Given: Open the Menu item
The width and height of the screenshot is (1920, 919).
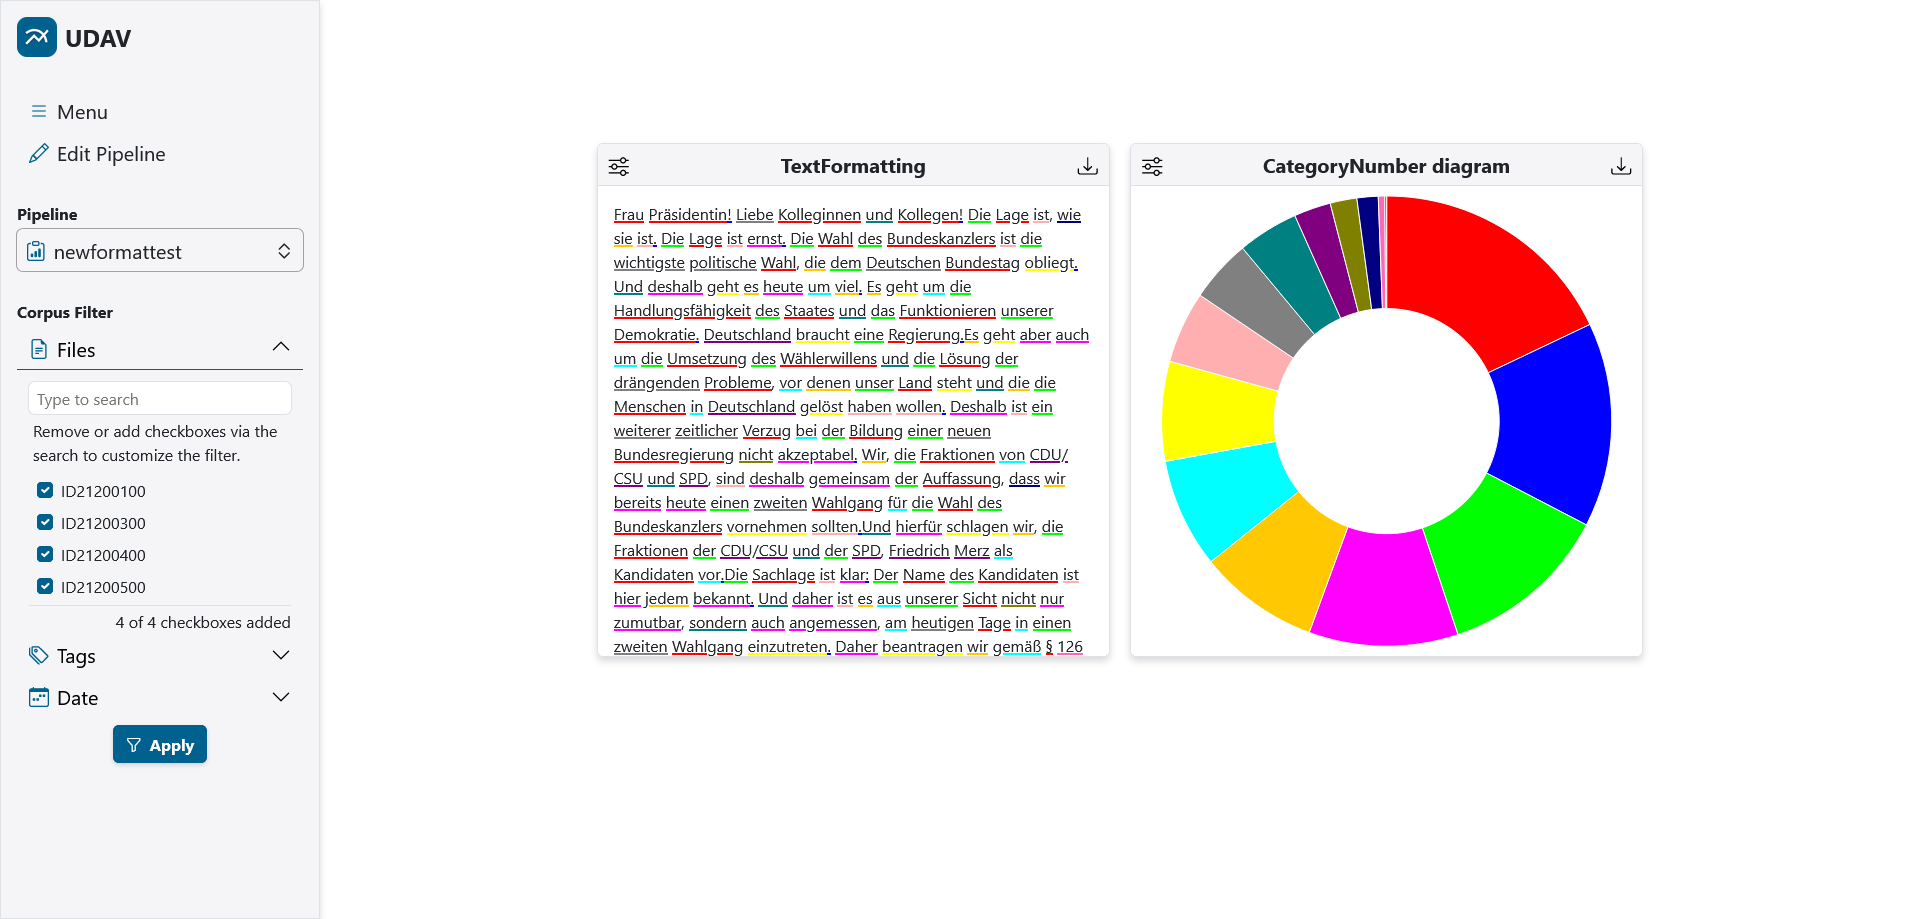Looking at the screenshot, I should [x=82, y=112].
